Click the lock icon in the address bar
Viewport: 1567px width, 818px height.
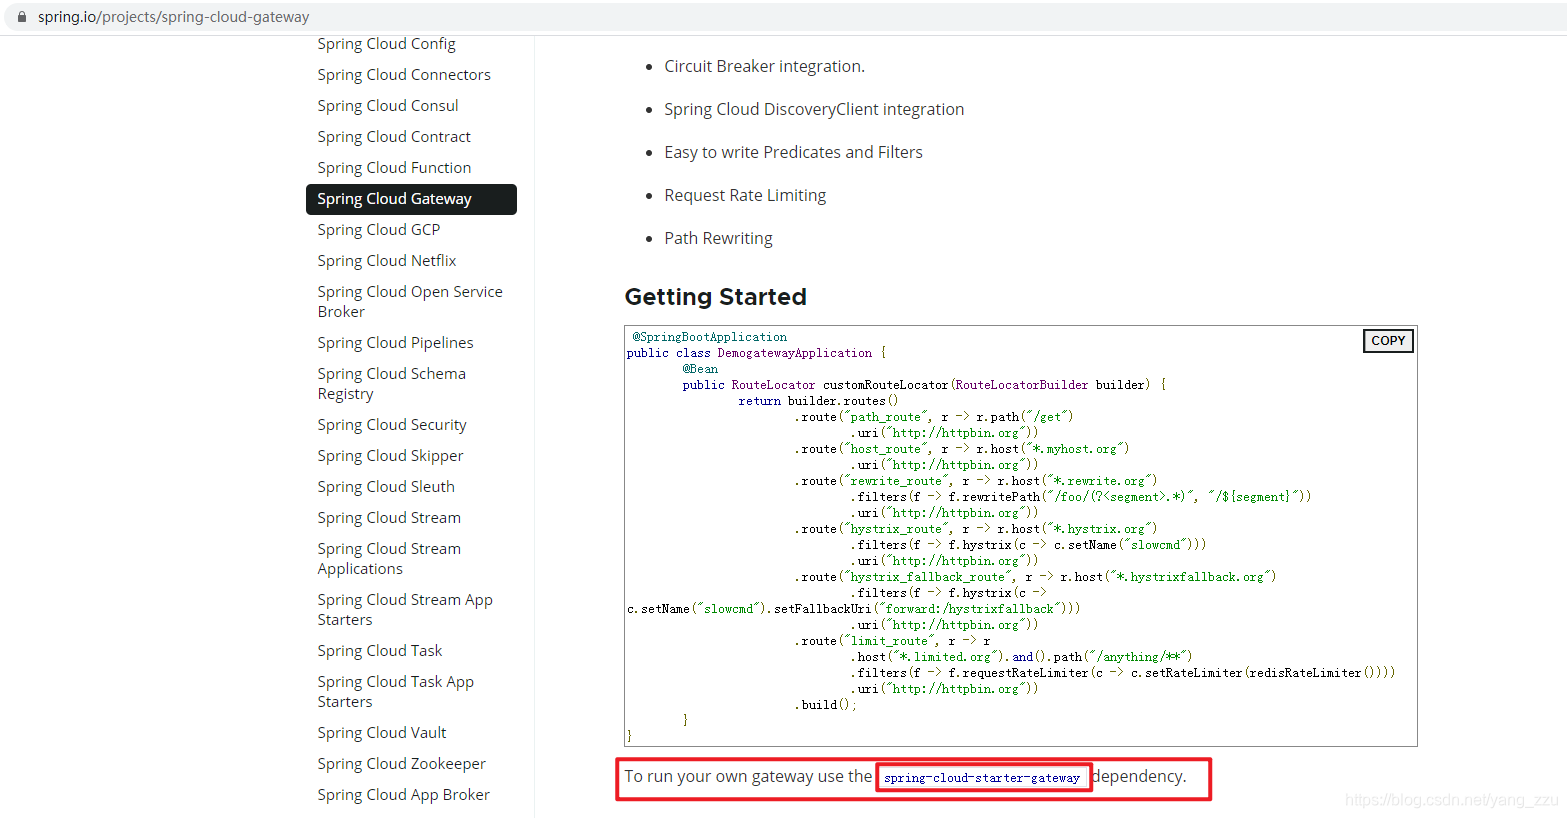[x=22, y=17]
